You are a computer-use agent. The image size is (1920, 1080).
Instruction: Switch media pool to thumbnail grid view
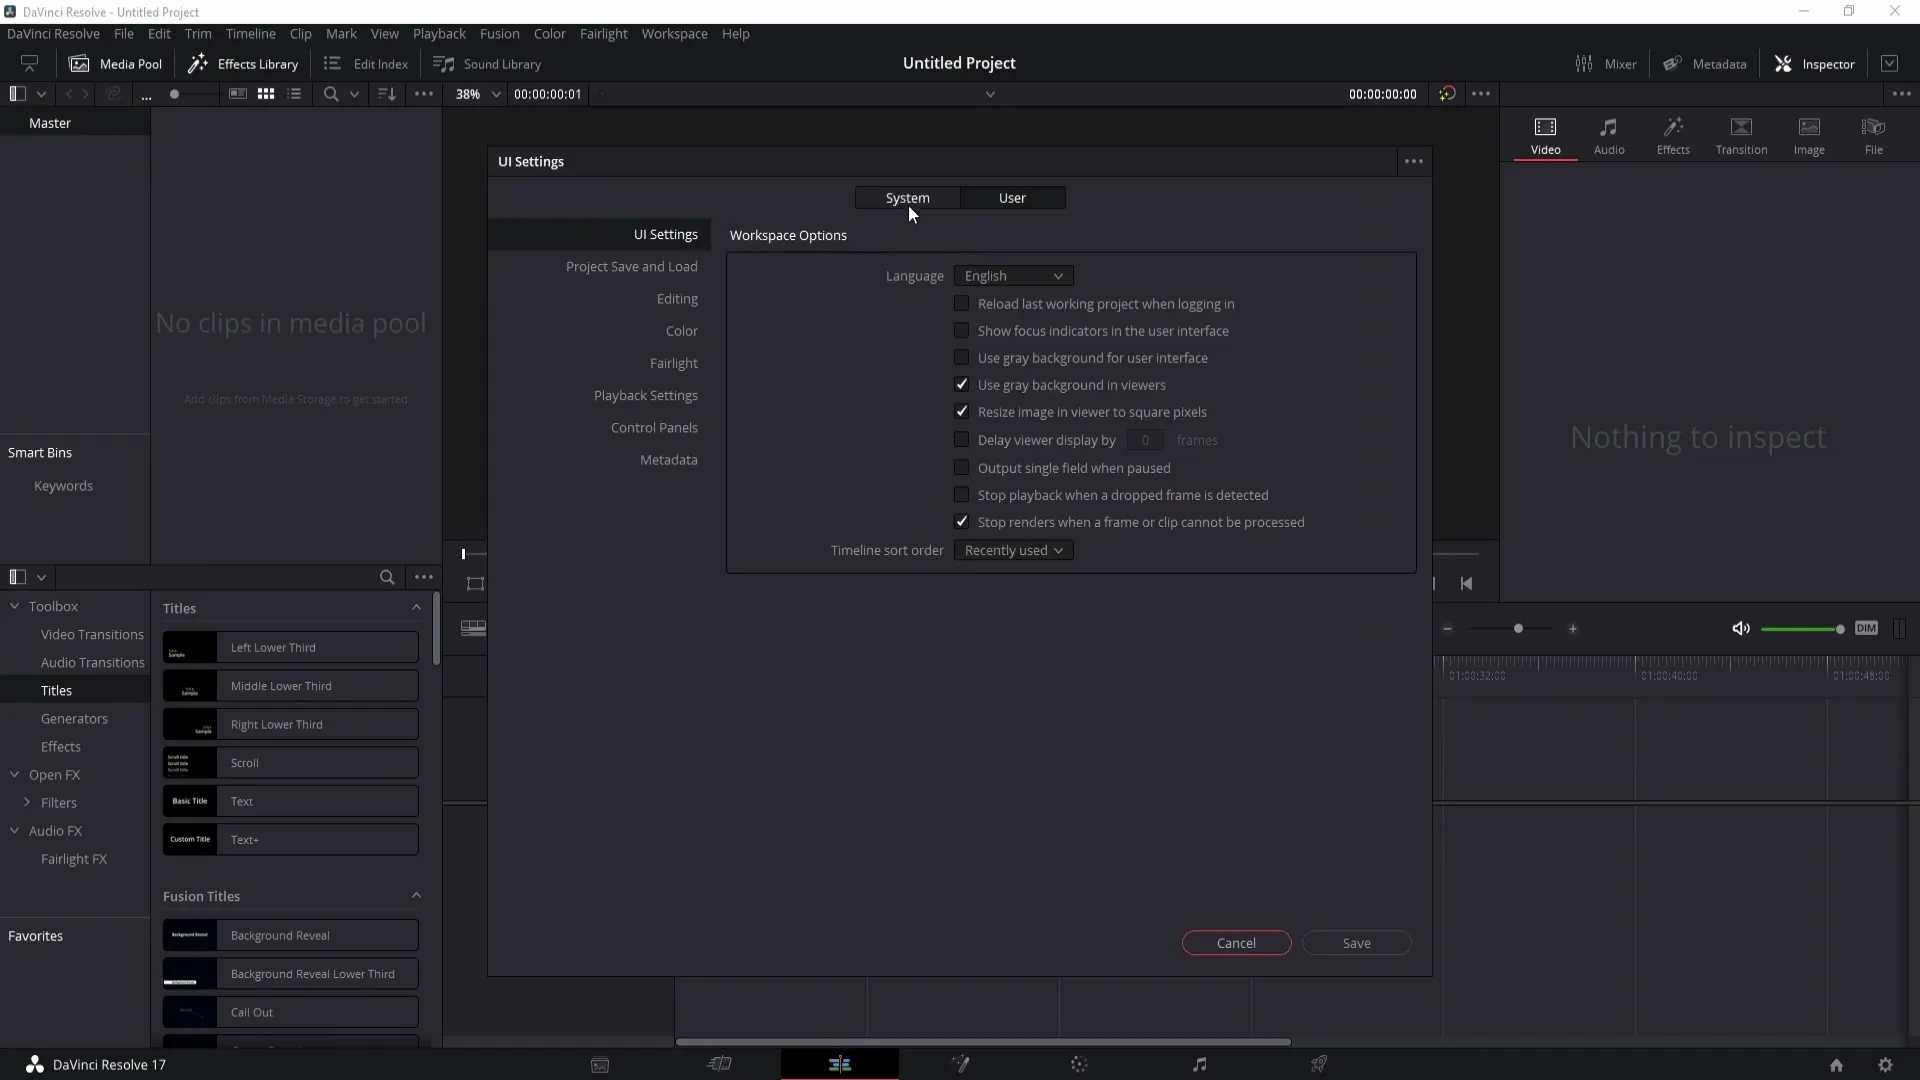[266, 94]
